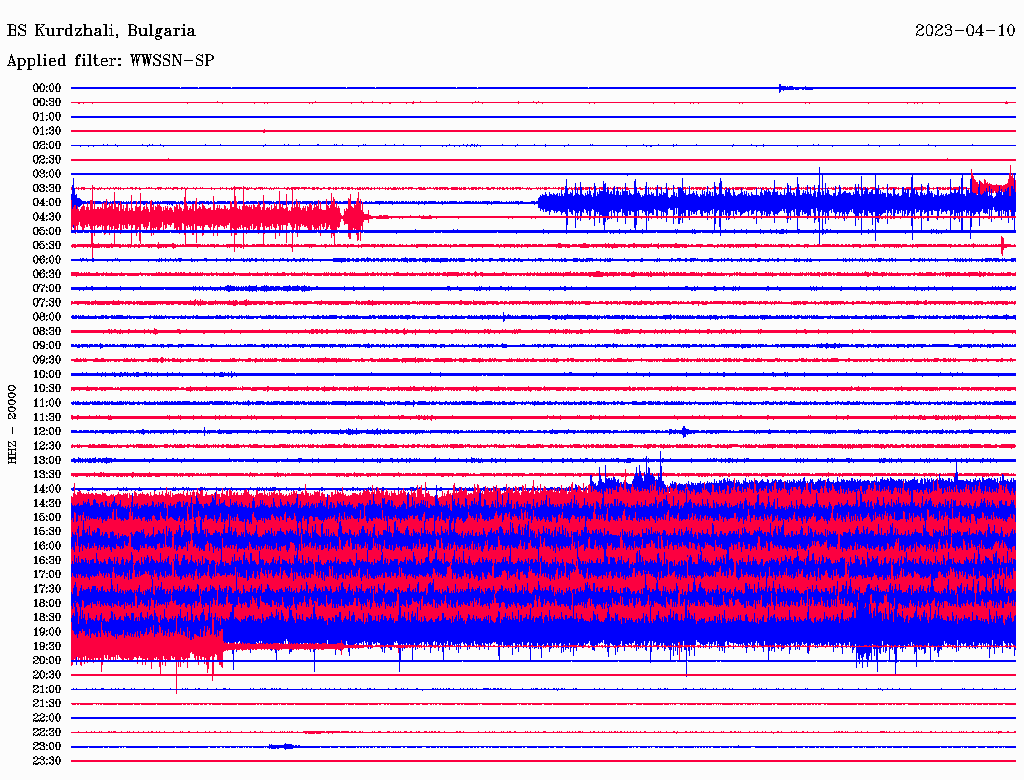
Task: Select the 12:00 time label
Action: tap(47, 431)
